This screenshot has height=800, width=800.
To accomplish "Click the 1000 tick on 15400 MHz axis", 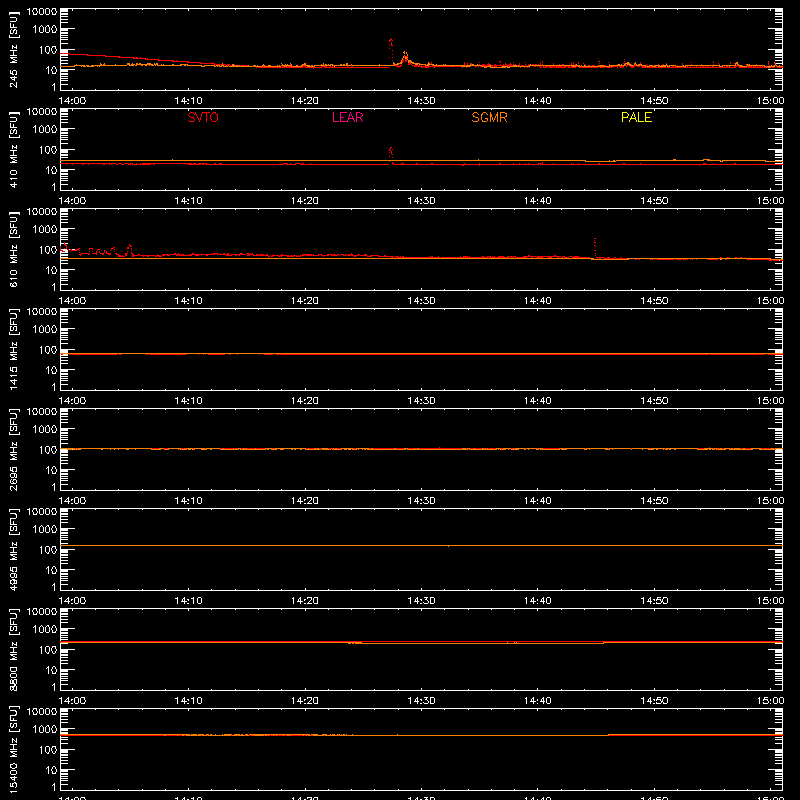I will (45, 730).
